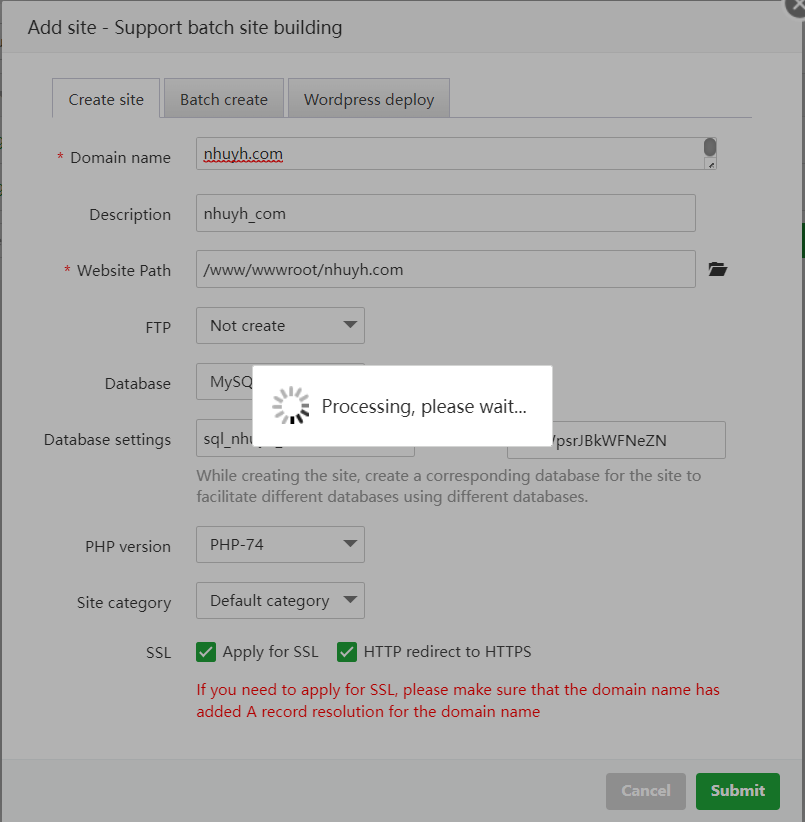This screenshot has height=822, width=805.
Task: Expand the PHP version PHP-74 dropdown
Action: (x=280, y=545)
